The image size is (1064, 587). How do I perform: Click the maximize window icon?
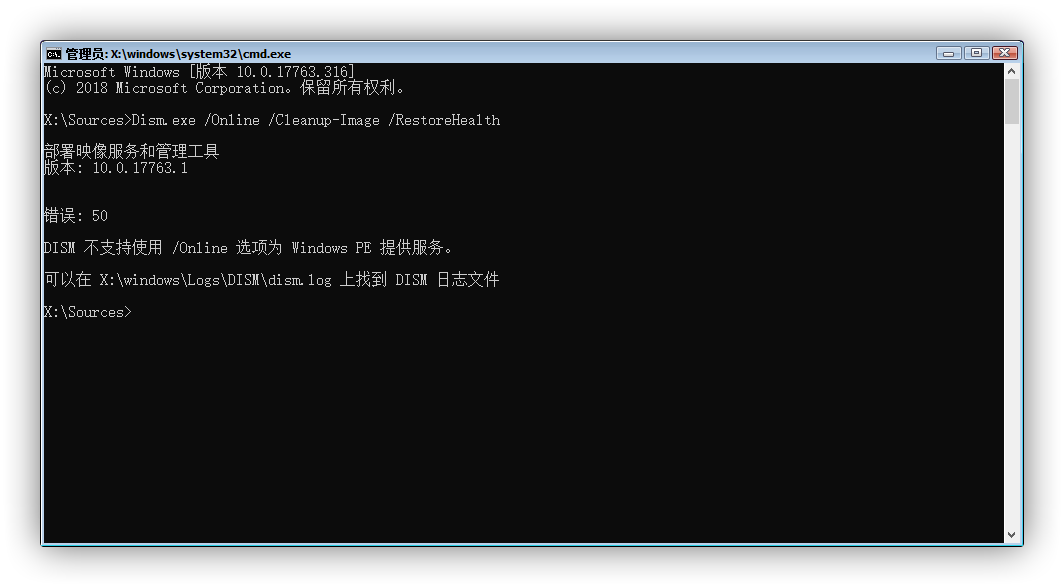tap(975, 52)
